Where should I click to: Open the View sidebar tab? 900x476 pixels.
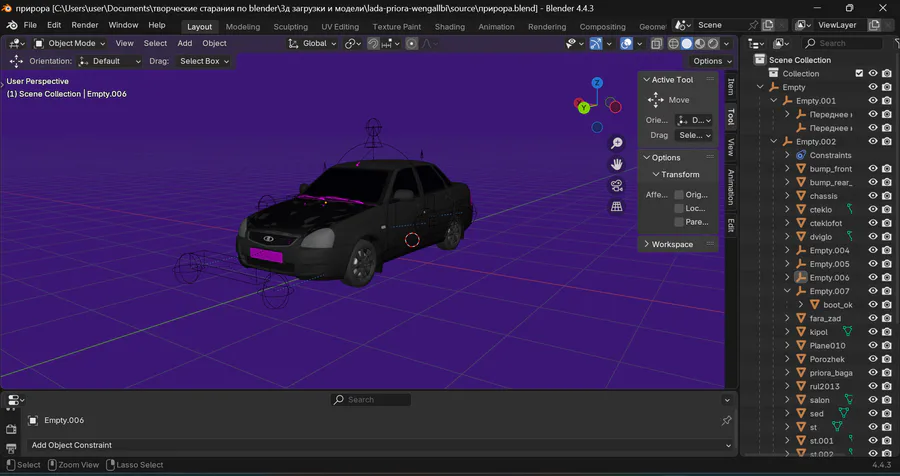click(731, 147)
